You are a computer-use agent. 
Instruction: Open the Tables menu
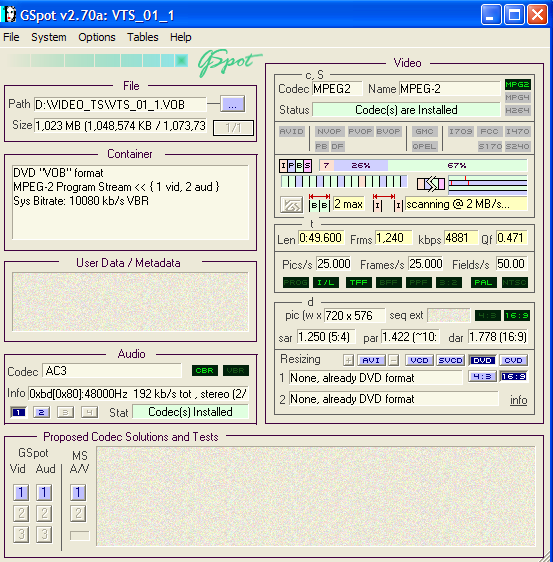pos(143,37)
